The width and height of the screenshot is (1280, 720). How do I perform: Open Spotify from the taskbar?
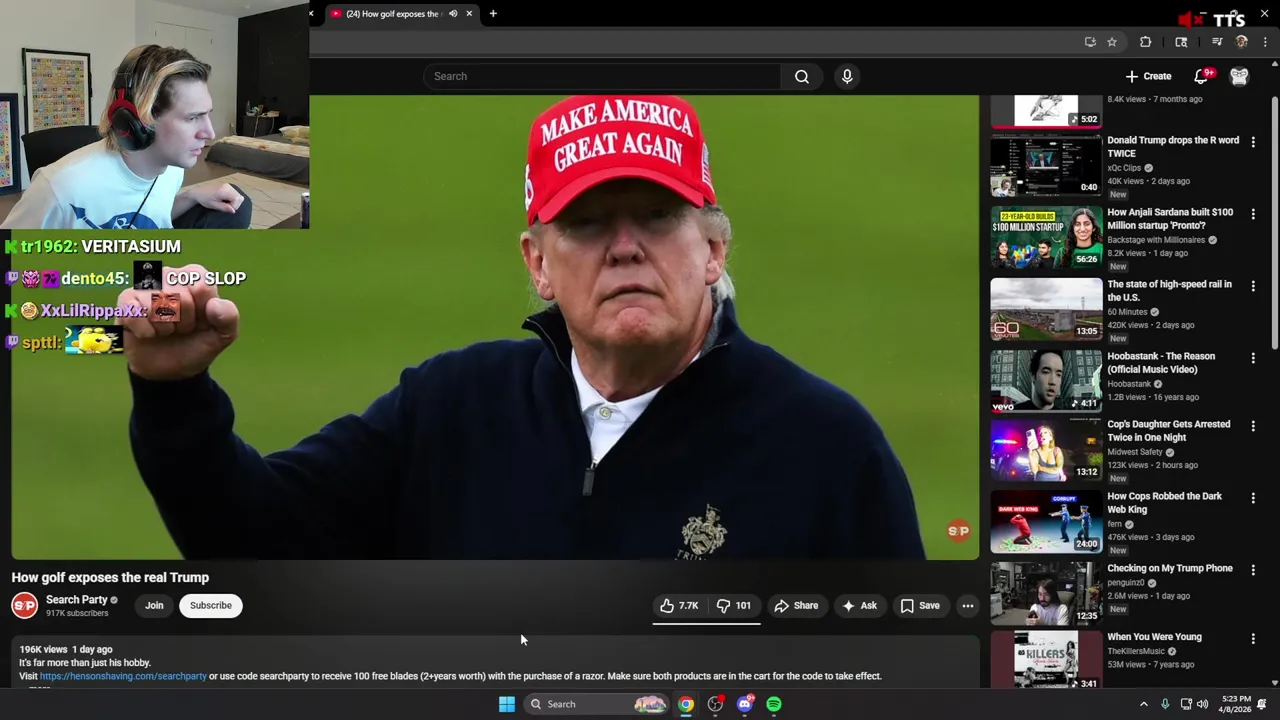774,704
